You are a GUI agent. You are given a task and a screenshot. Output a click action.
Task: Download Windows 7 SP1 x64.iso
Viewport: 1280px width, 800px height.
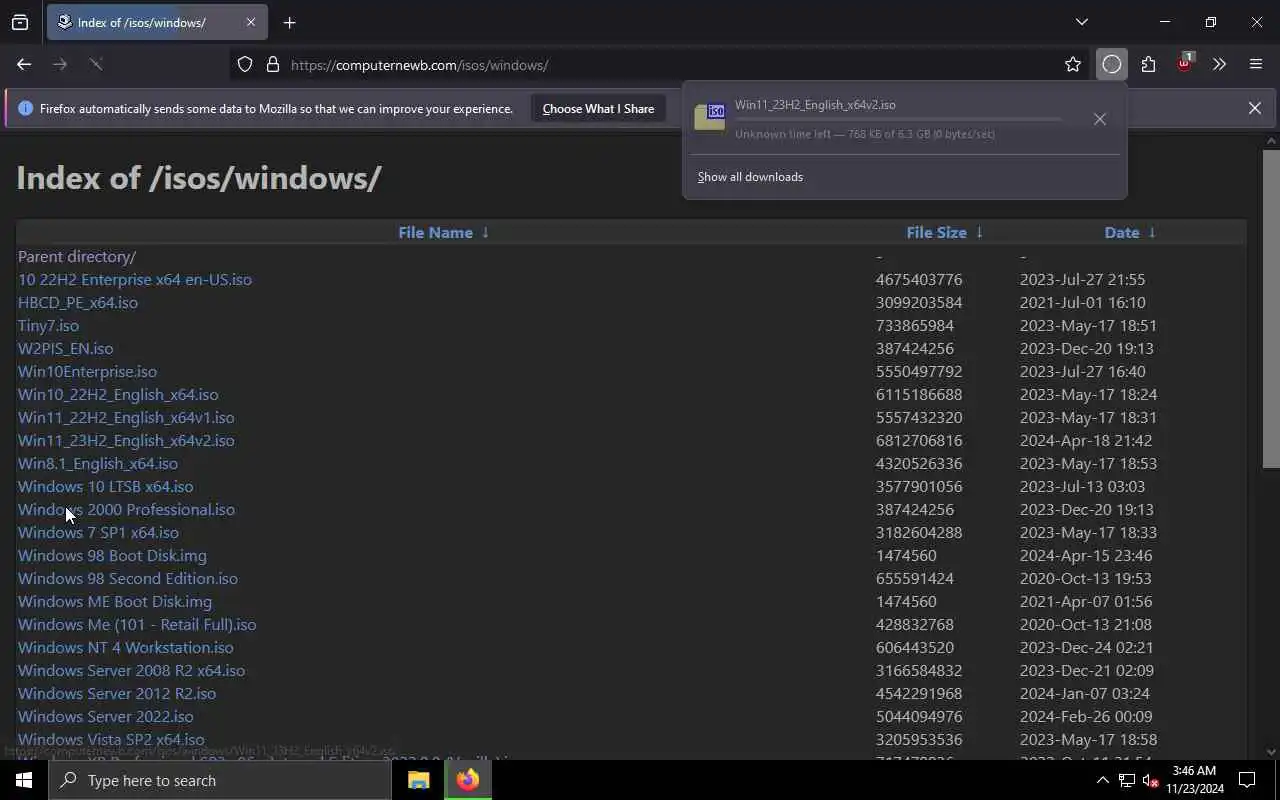(x=98, y=533)
